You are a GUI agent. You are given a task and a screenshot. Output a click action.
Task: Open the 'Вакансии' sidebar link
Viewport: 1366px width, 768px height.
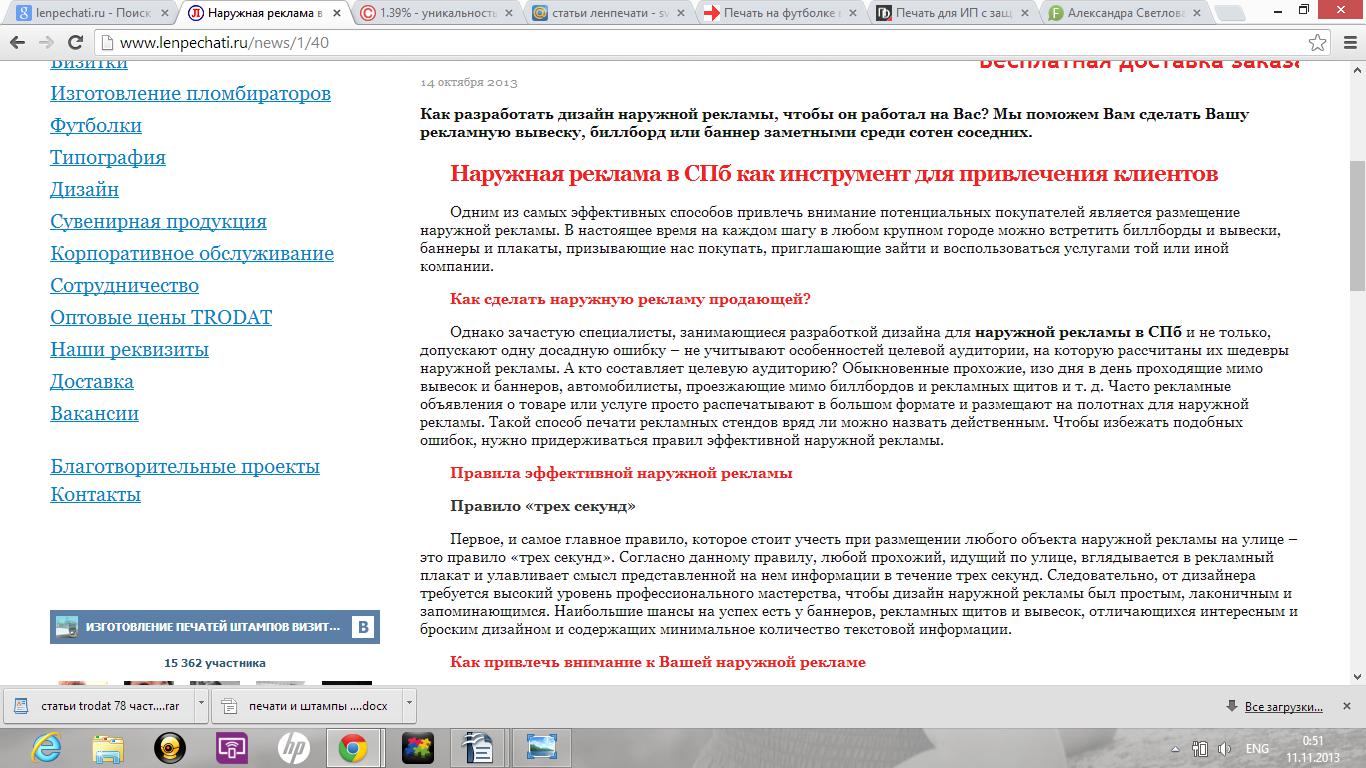(x=95, y=414)
